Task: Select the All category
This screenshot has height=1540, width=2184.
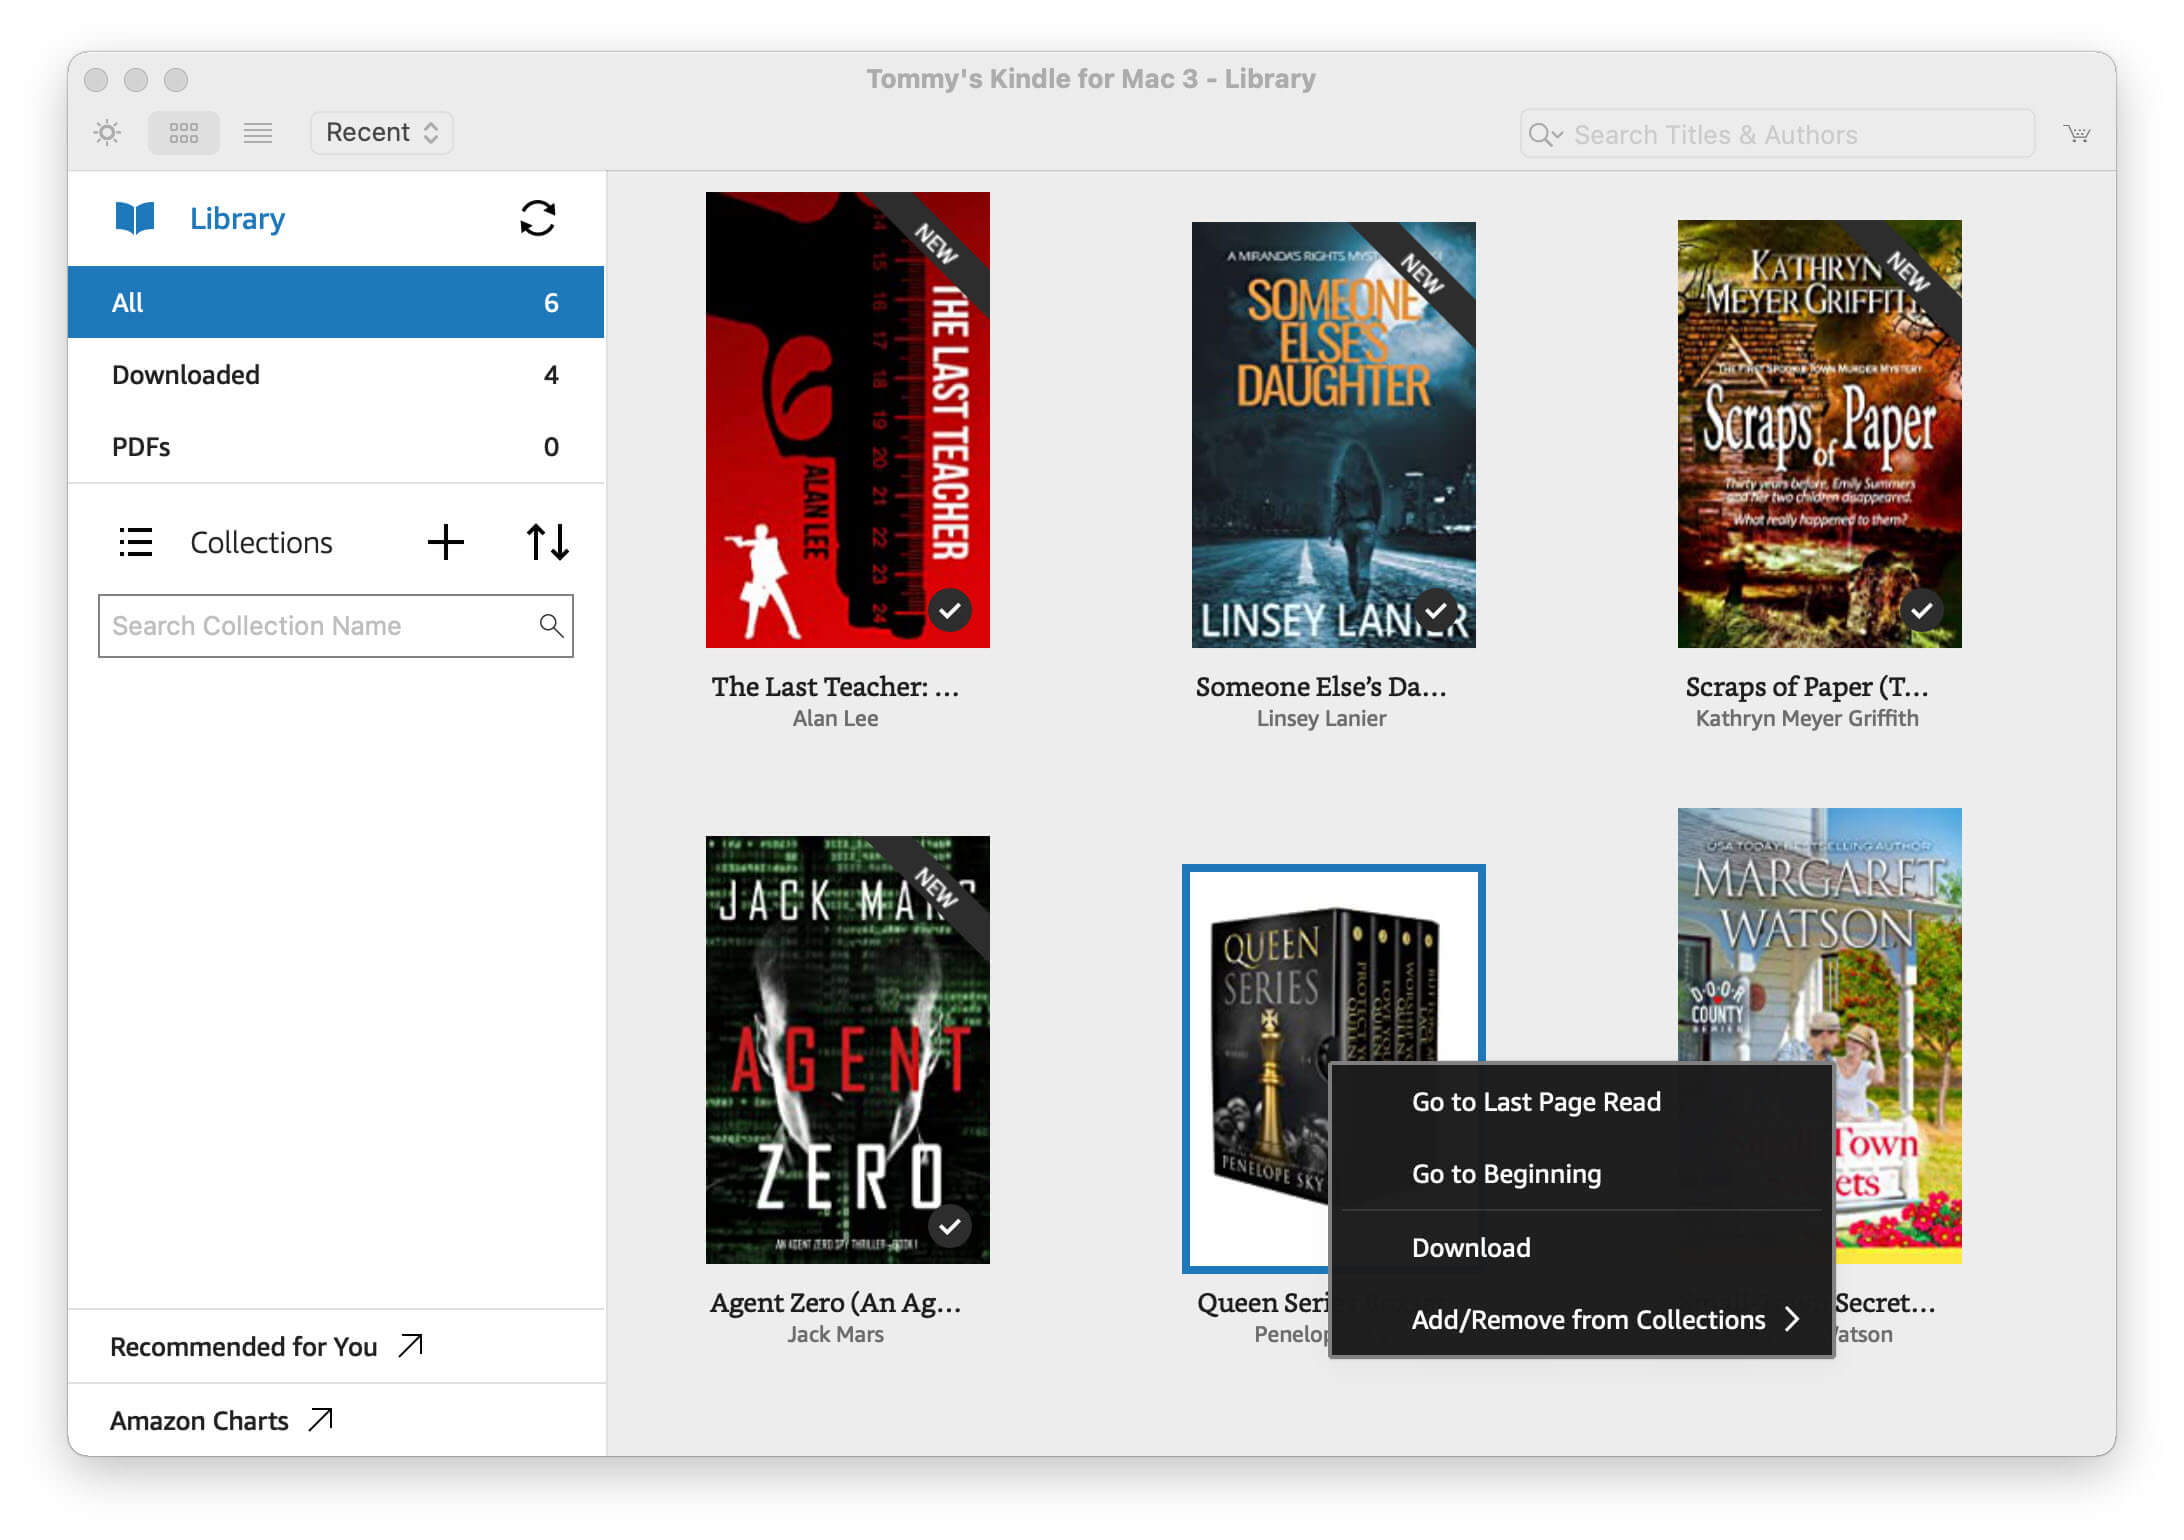Action: point(336,302)
